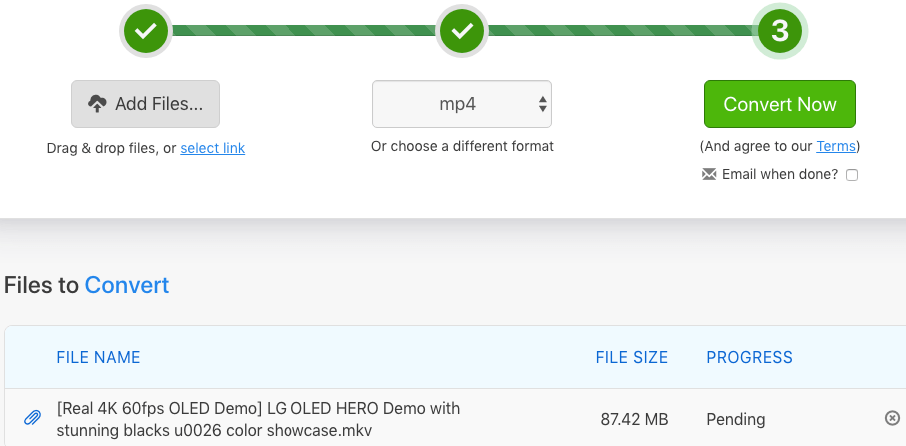Click the striped progress bar between steps 1 and 2
Image resolution: width=906 pixels, height=446 pixels.
click(x=304, y=31)
